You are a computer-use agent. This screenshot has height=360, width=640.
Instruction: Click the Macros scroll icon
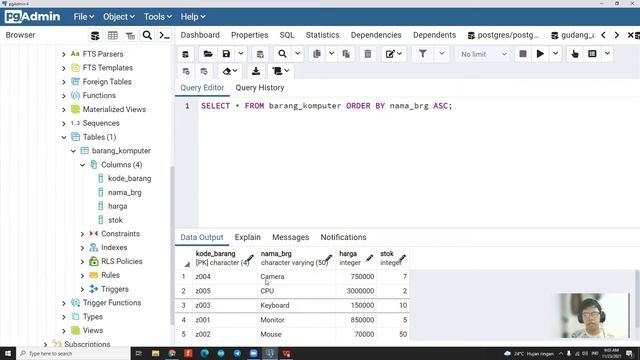(x=277, y=71)
